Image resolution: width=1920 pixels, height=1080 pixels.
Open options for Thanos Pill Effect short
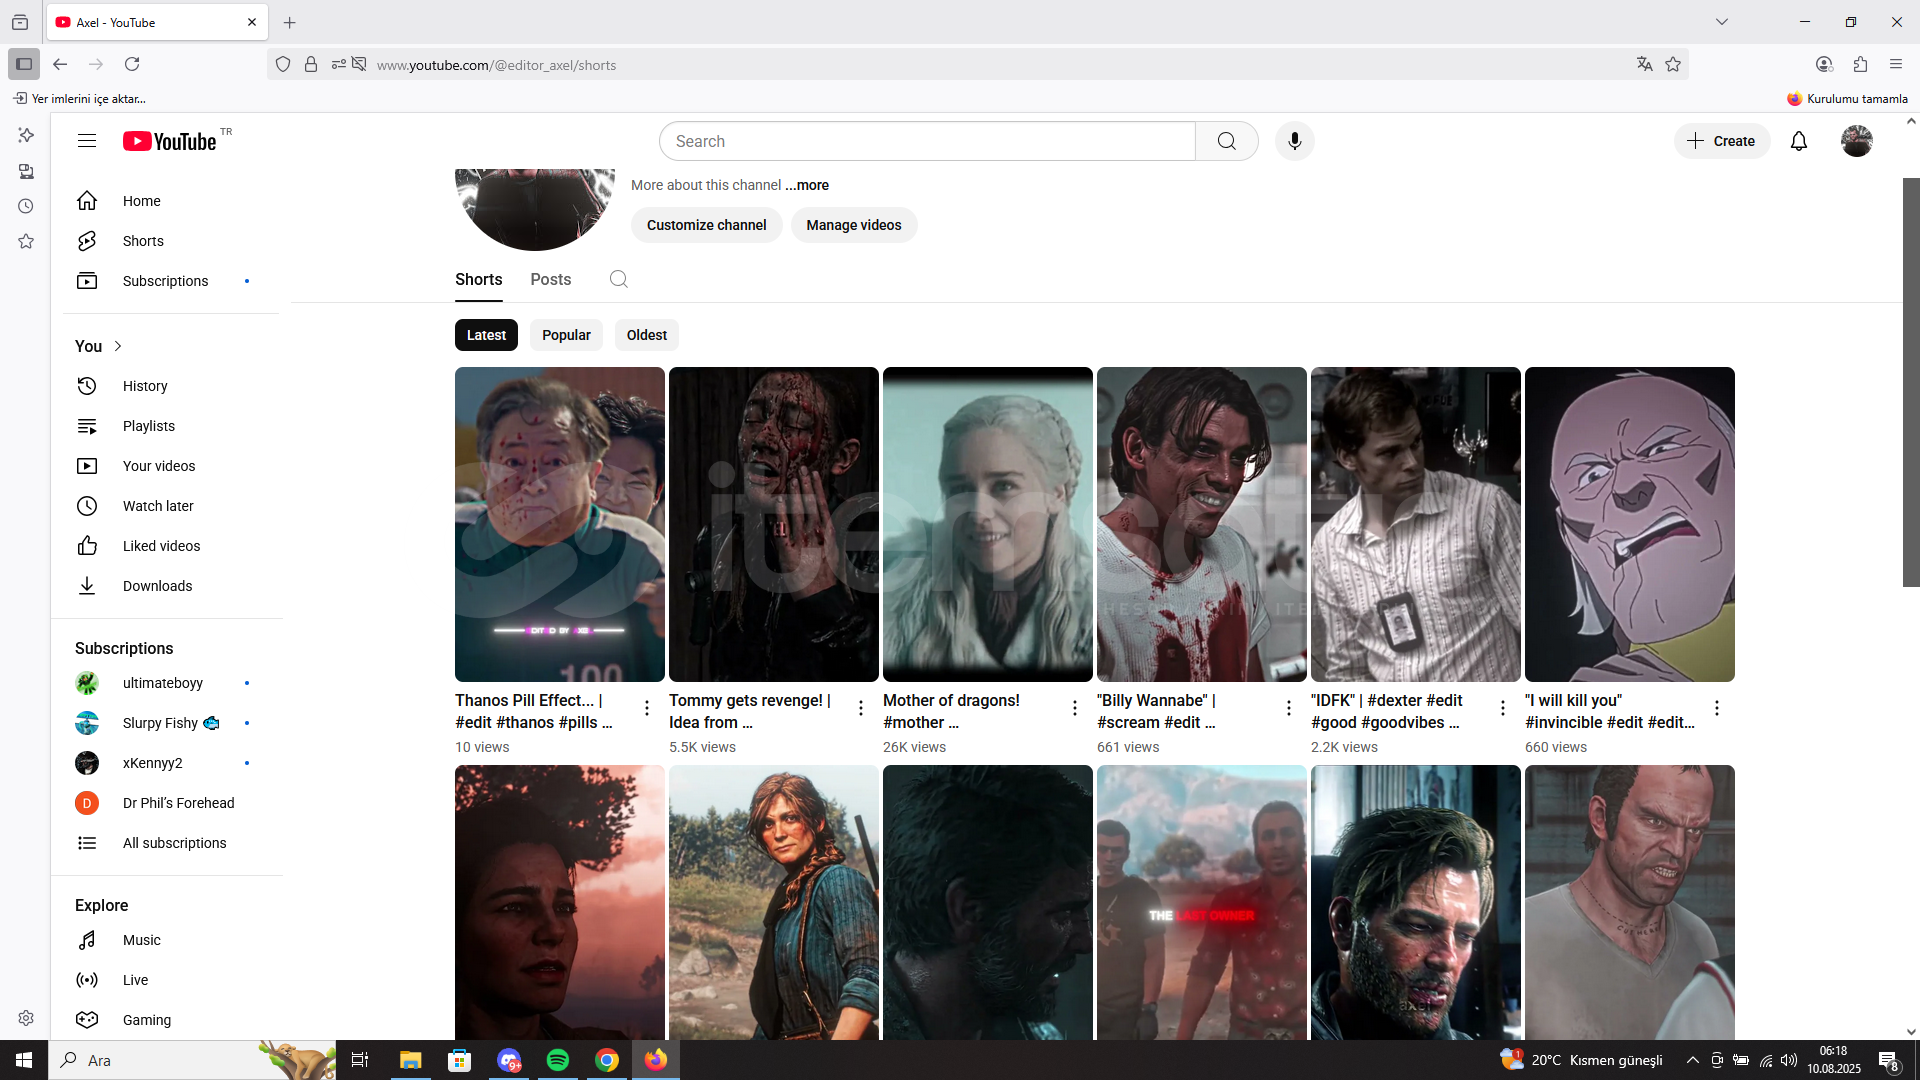pyautogui.click(x=647, y=708)
